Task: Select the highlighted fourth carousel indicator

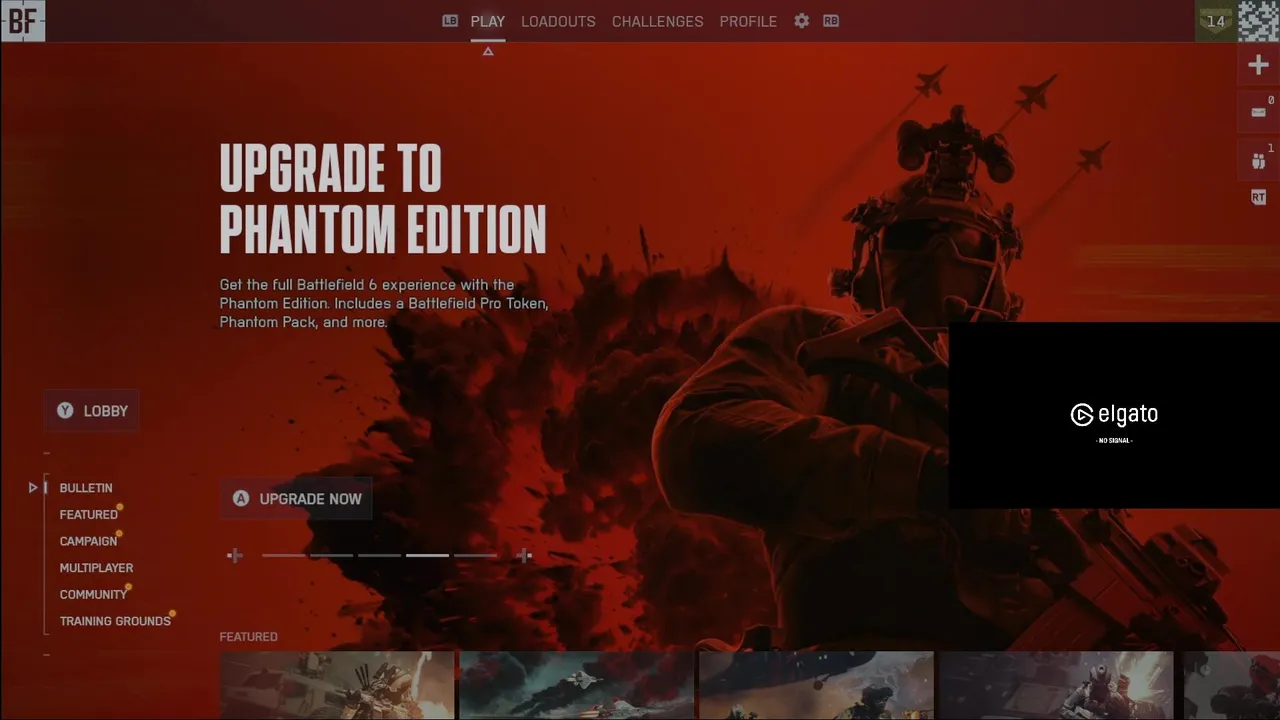Action: pos(427,555)
